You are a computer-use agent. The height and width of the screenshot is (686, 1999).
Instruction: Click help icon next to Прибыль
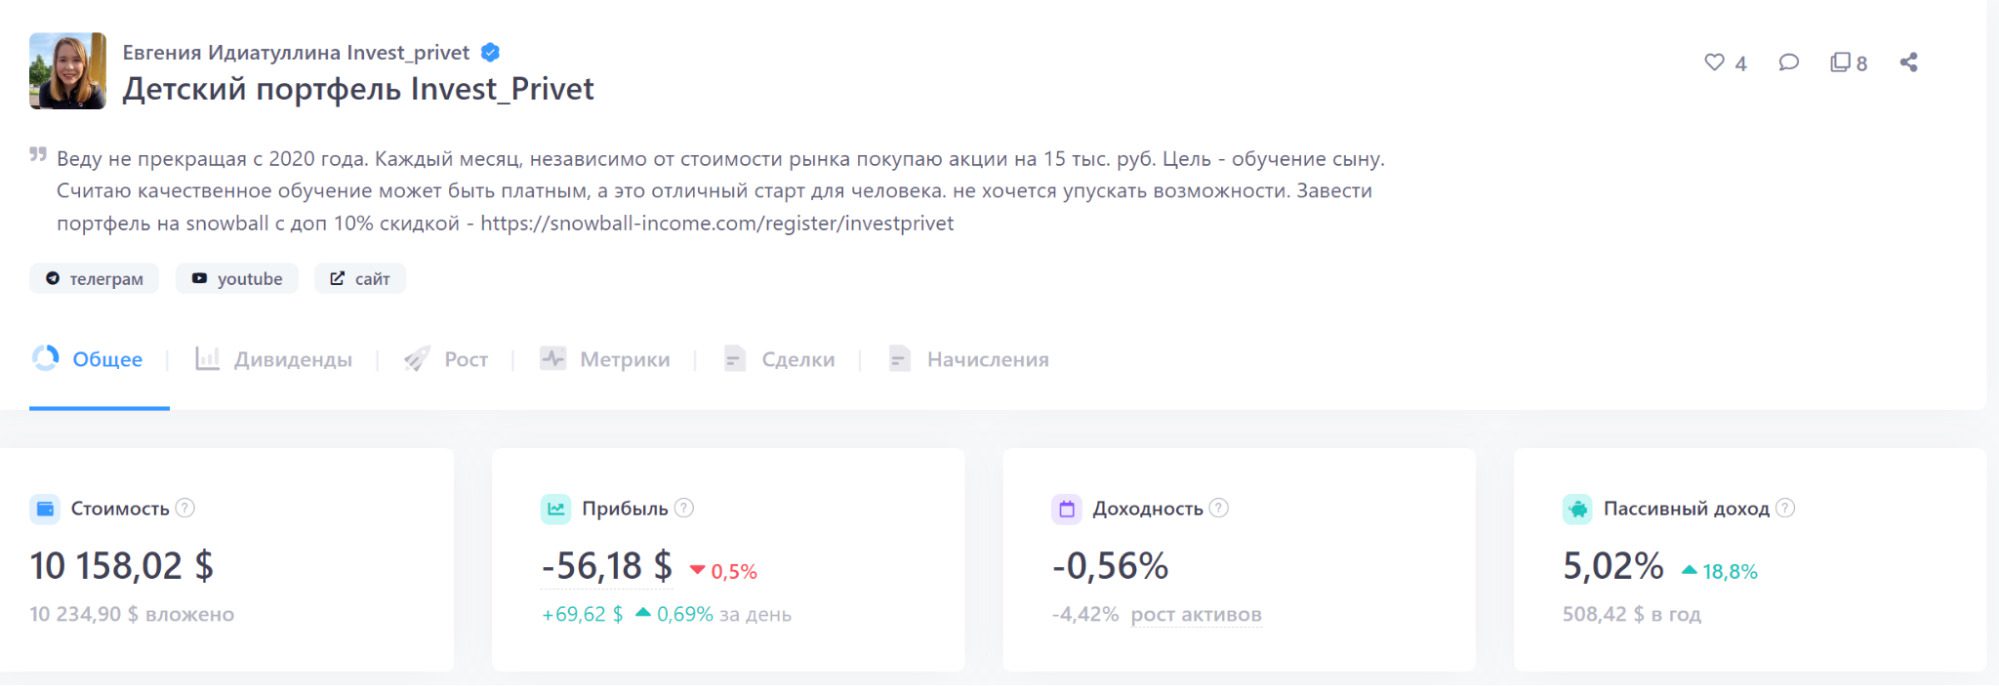coord(684,508)
